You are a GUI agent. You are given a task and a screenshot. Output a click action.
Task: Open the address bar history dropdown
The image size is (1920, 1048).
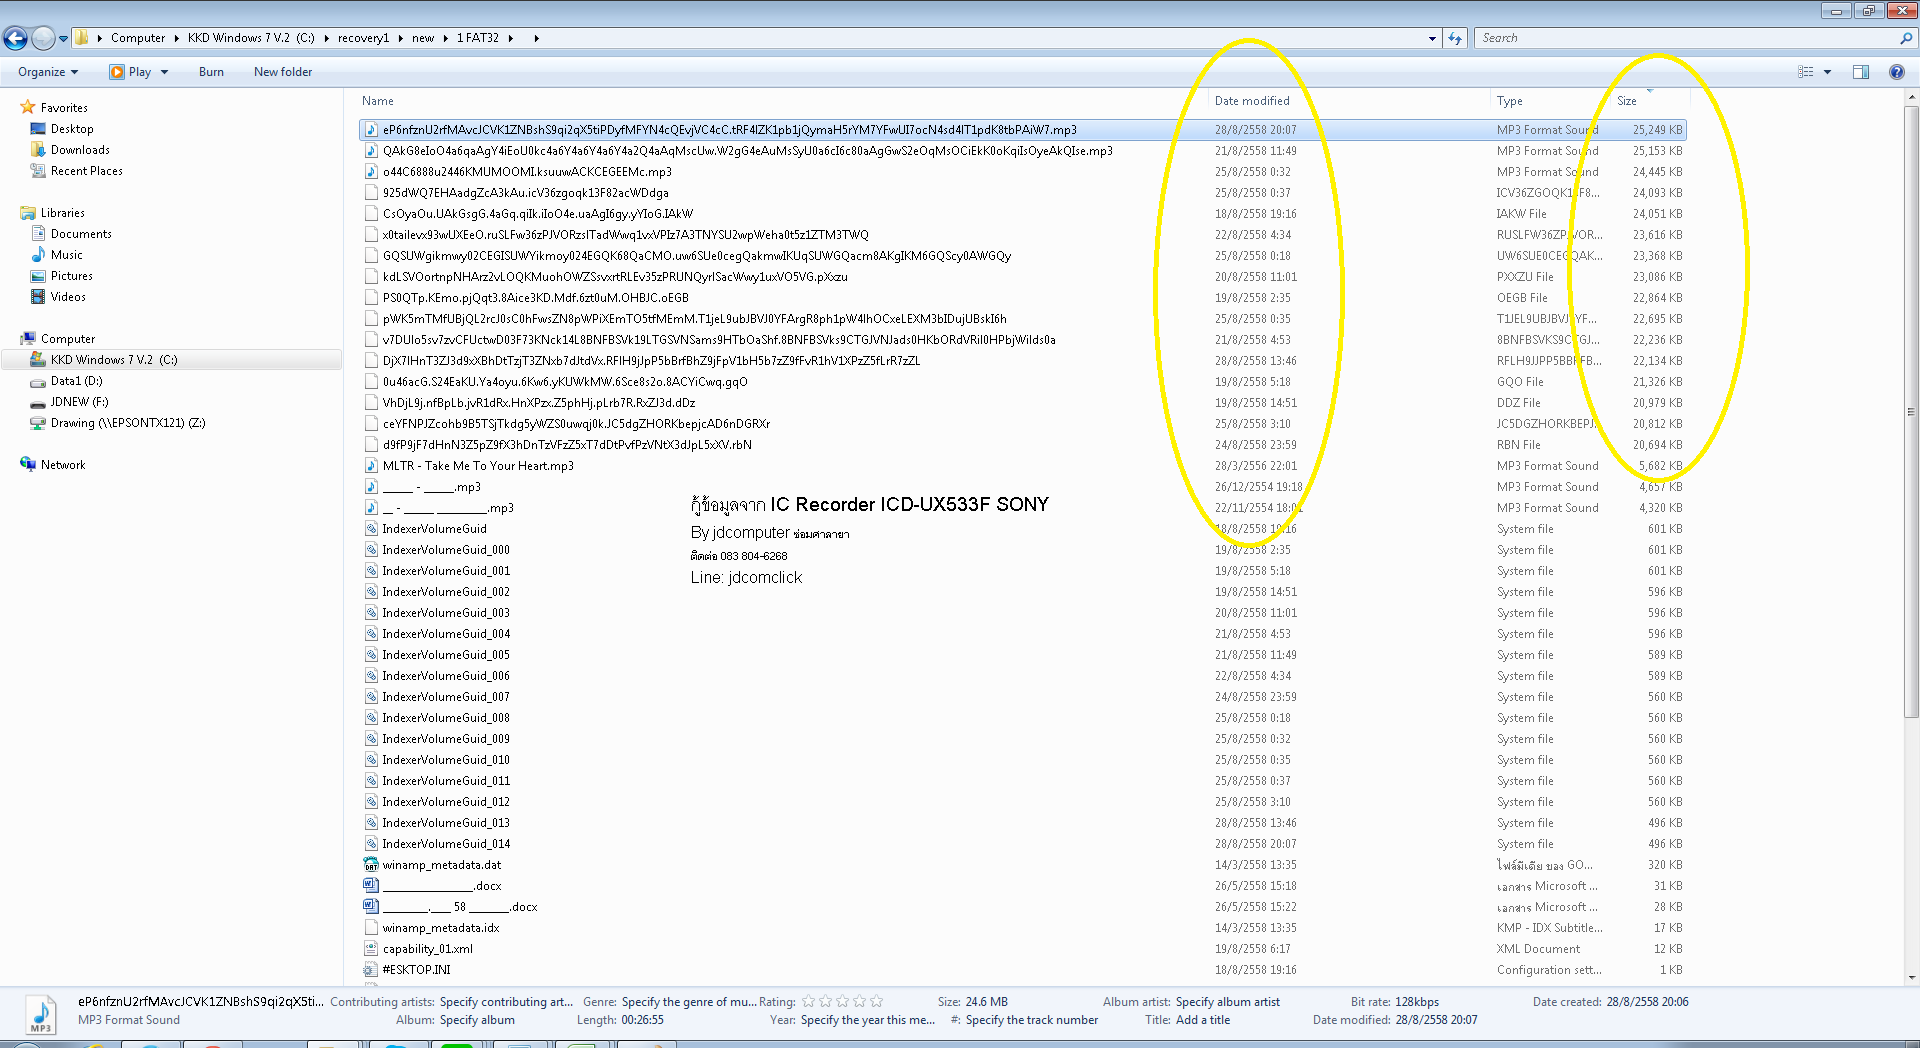(x=1432, y=38)
